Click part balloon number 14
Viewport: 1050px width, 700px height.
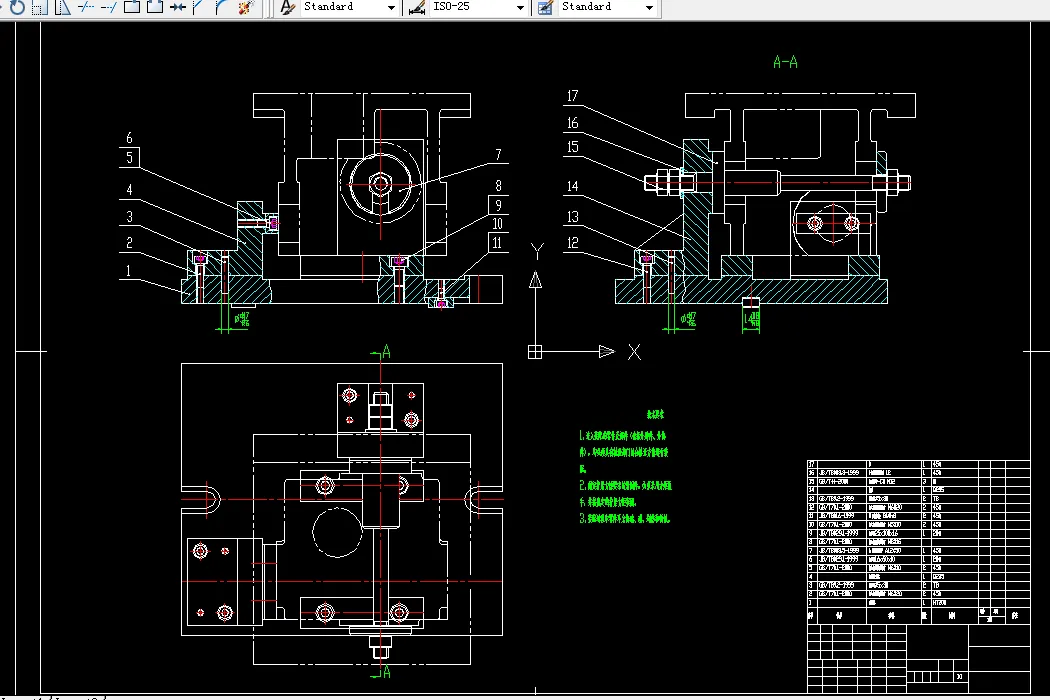pos(573,186)
